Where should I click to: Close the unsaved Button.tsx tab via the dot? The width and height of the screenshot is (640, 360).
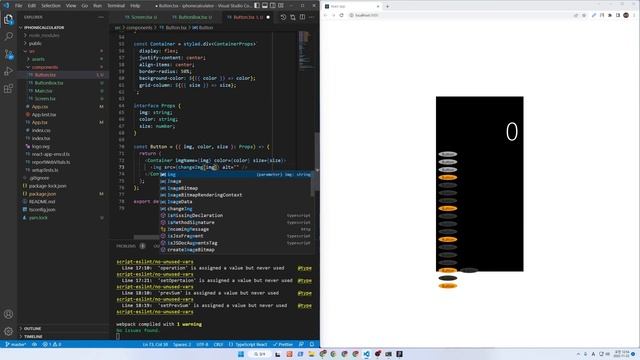[268, 17]
